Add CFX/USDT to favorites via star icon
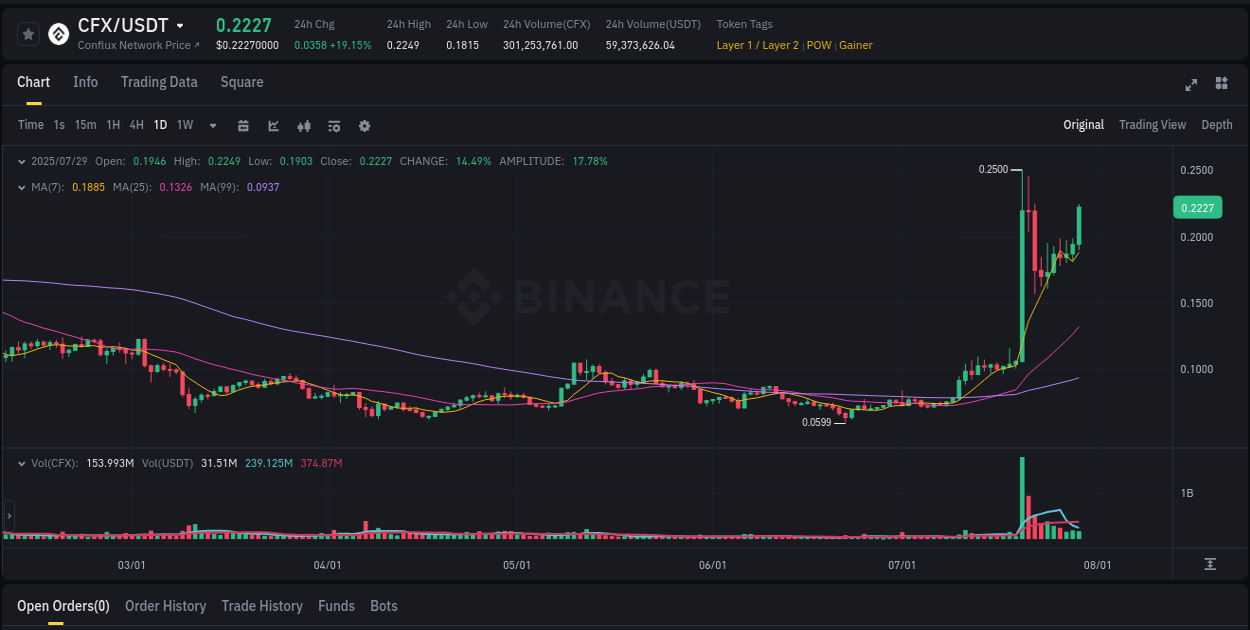 tap(28, 33)
